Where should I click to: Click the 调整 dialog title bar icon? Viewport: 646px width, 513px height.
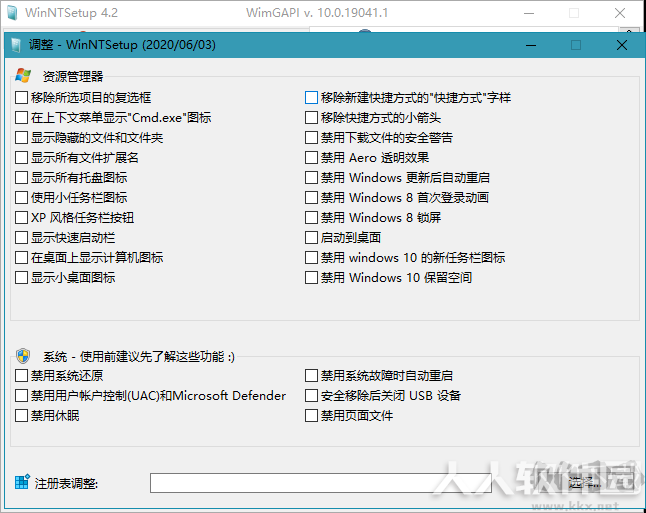coord(16,45)
